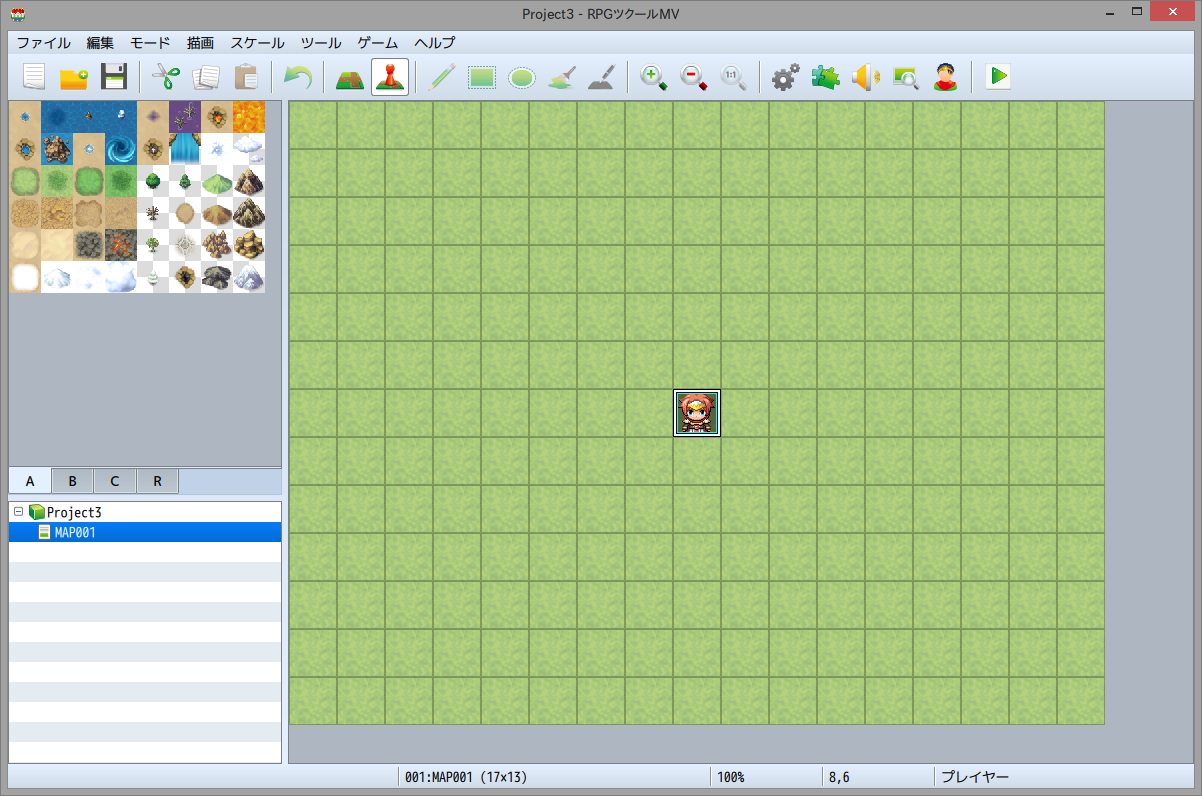Select the Flood fill tool
The height and width of the screenshot is (796, 1202).
click(x=561, y=77)
